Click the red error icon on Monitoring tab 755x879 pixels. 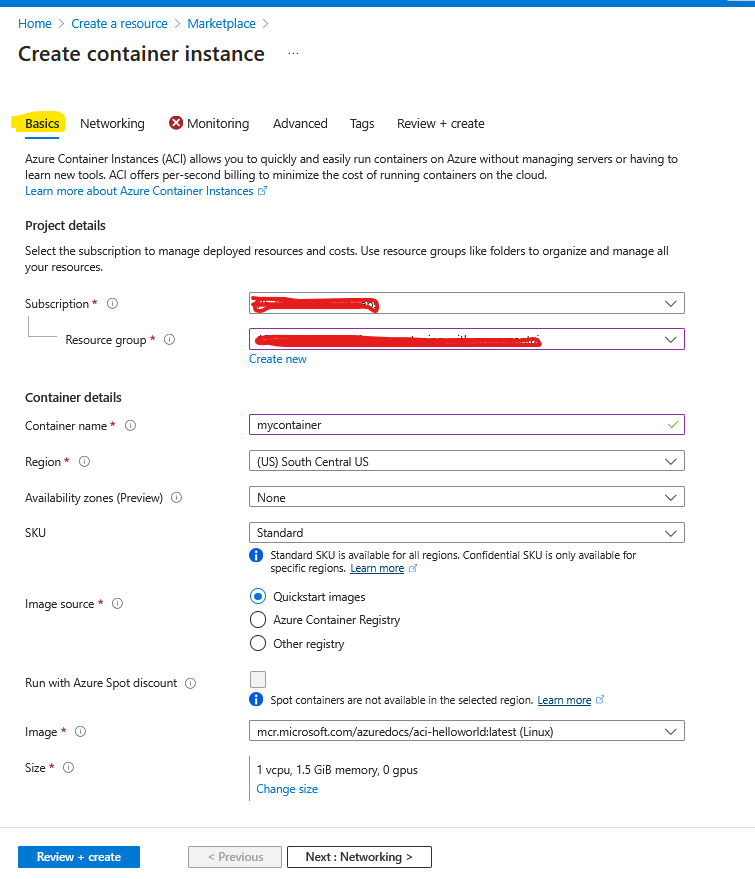pos(176,123)
